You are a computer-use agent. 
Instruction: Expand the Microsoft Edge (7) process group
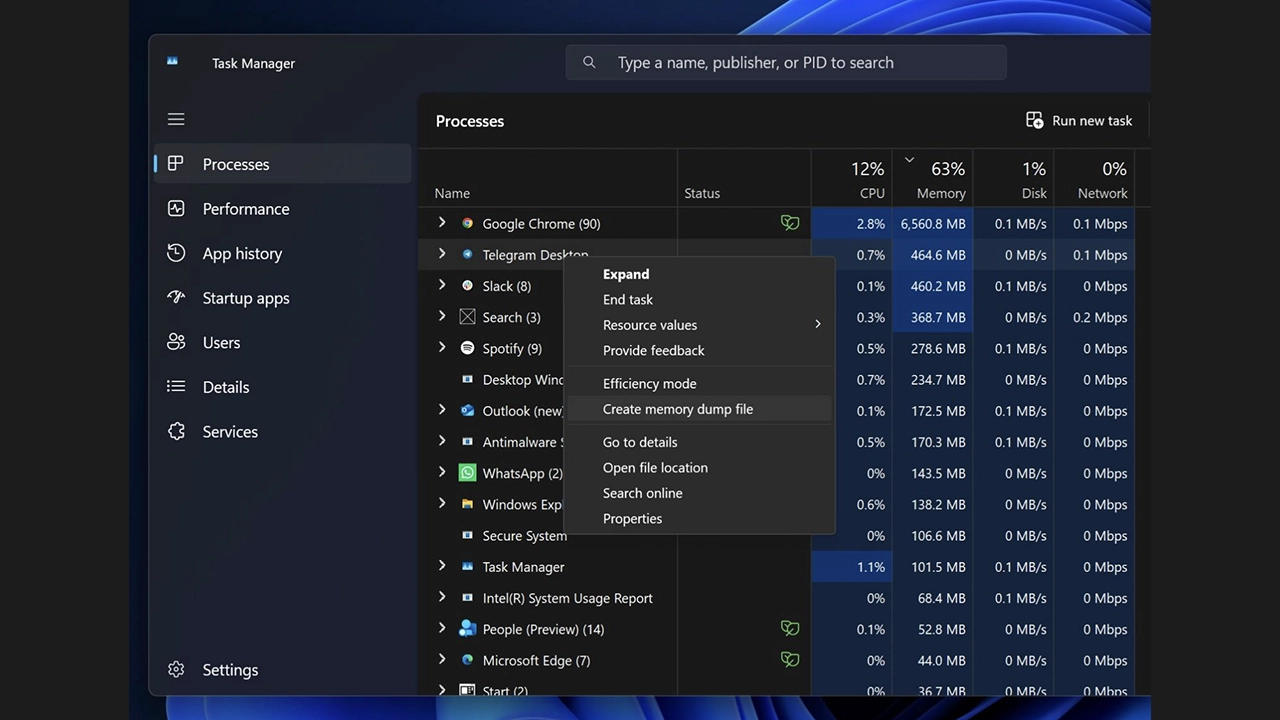(x=442, y=660)
